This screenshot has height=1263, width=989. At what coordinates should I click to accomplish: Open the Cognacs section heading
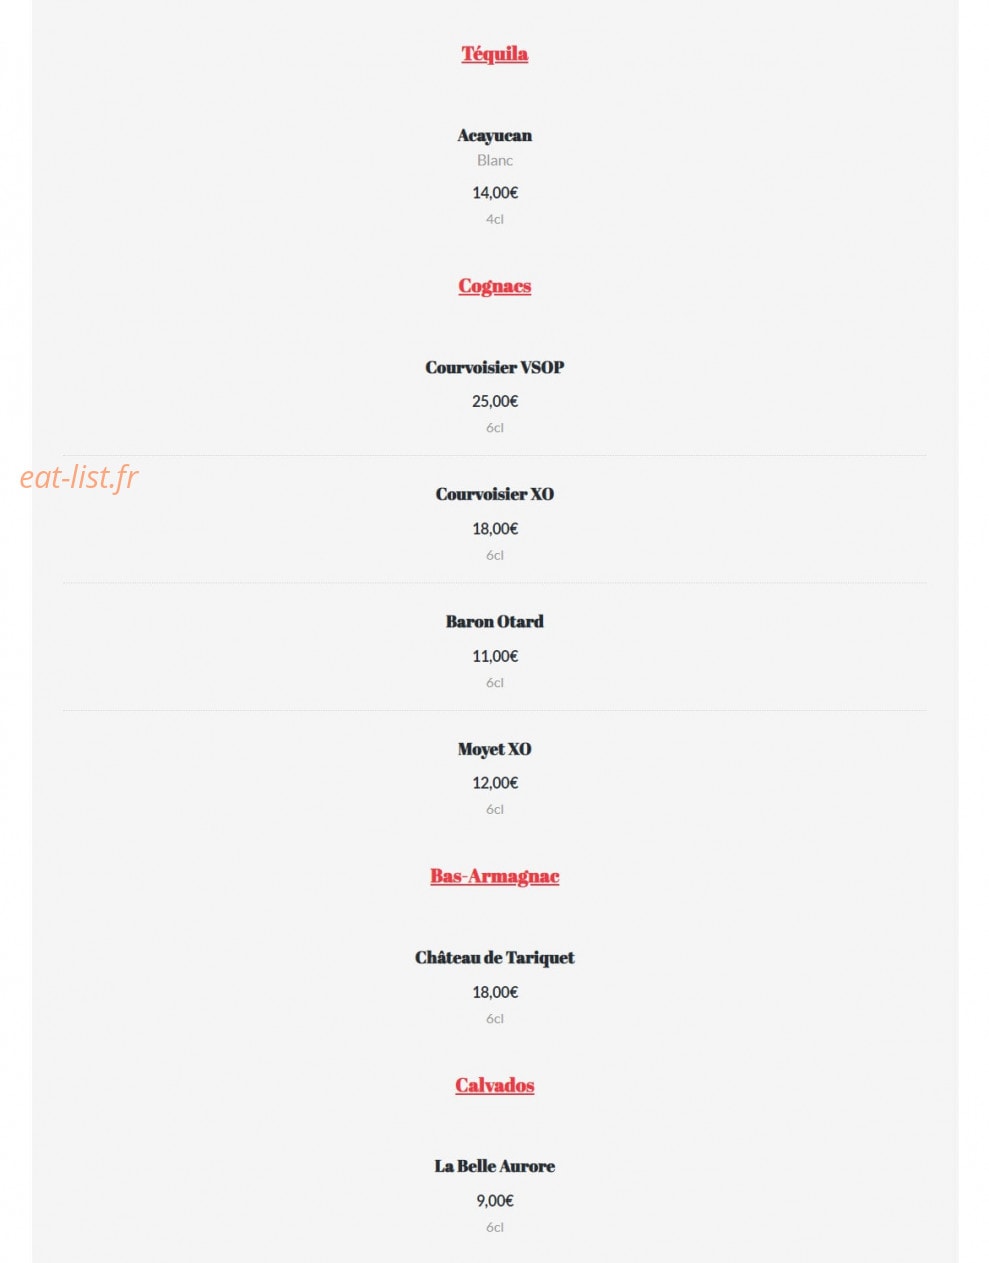(494, 286)
